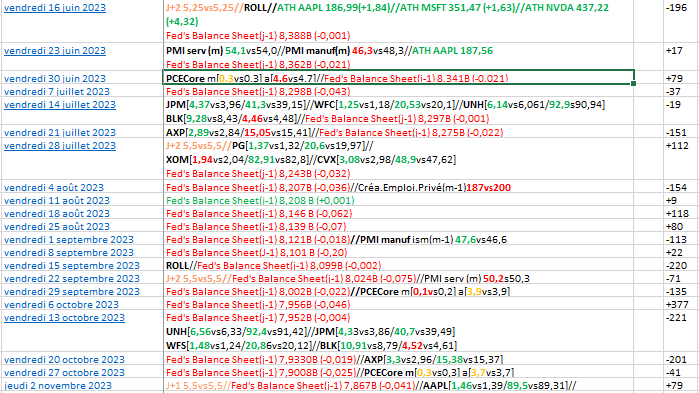Open the vendredi 13 octobre 2023 link
The height and width of the screenshot is (393, 699).
click(64, 318)
